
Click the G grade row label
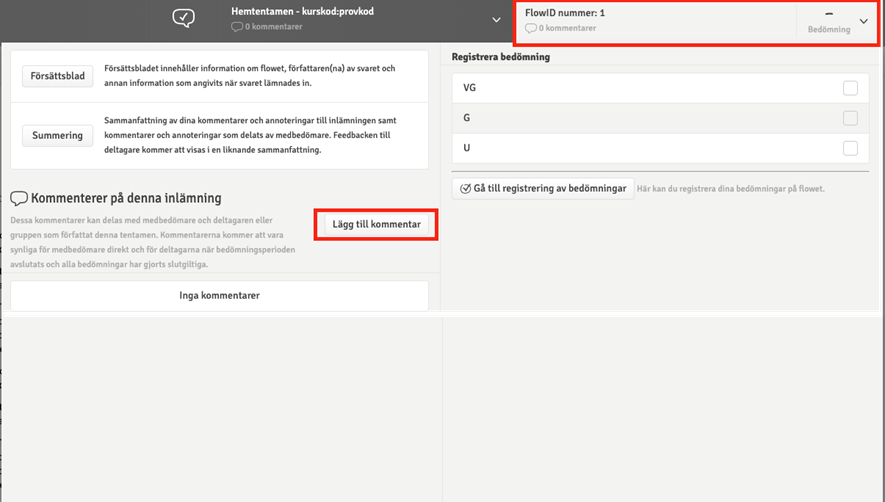tap(467, 117)
